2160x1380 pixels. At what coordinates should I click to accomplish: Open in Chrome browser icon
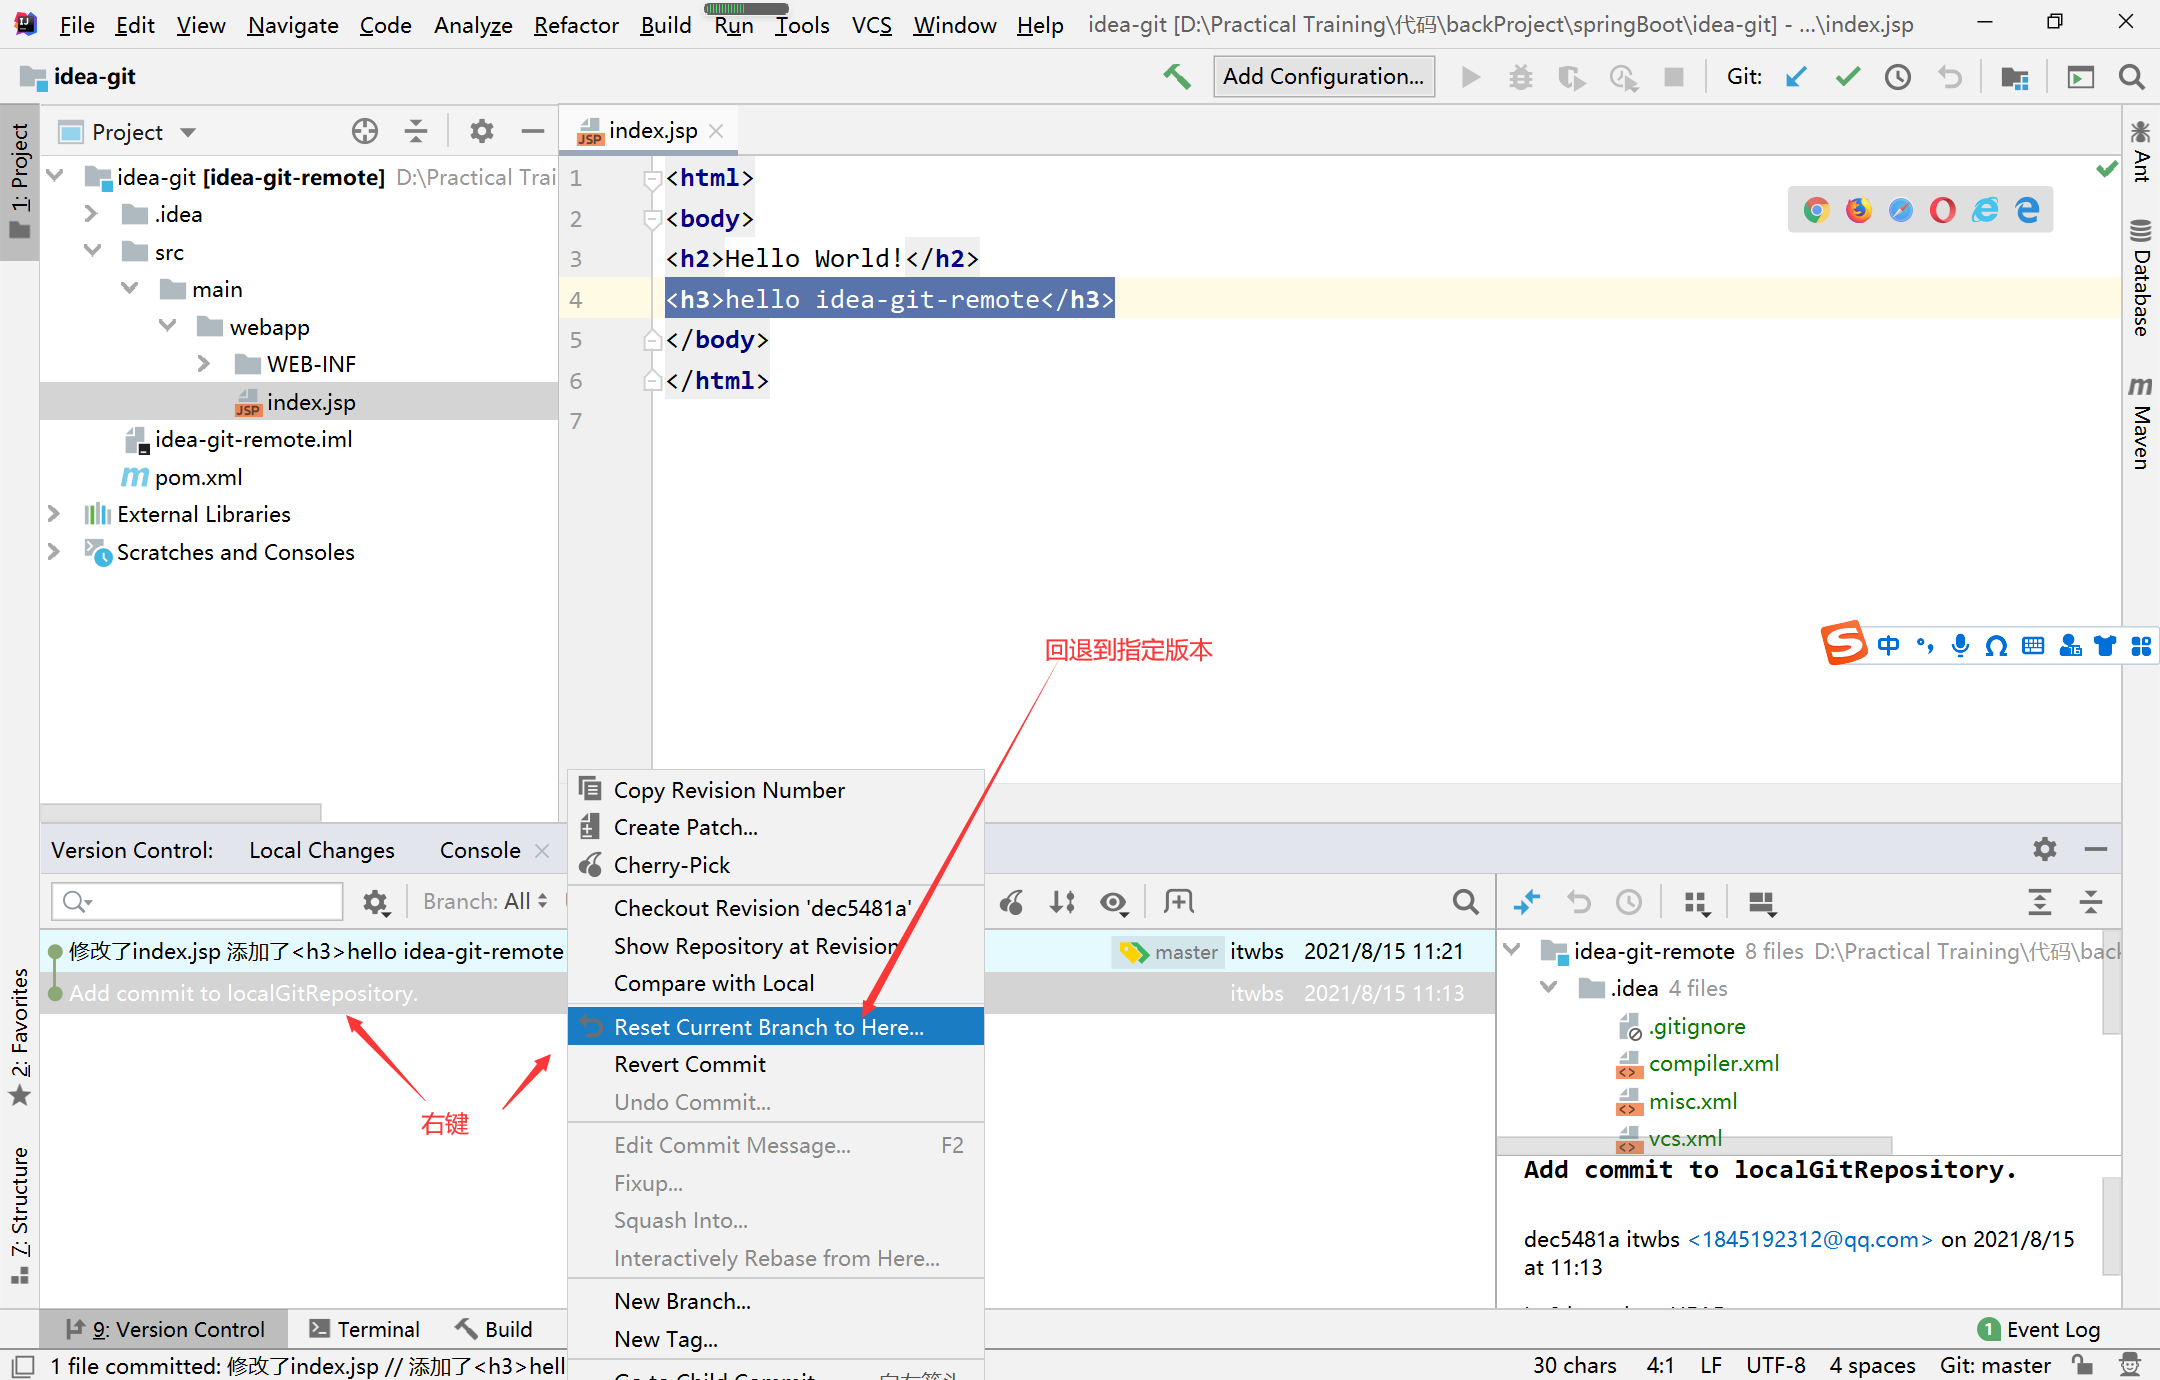(1816, 210)
